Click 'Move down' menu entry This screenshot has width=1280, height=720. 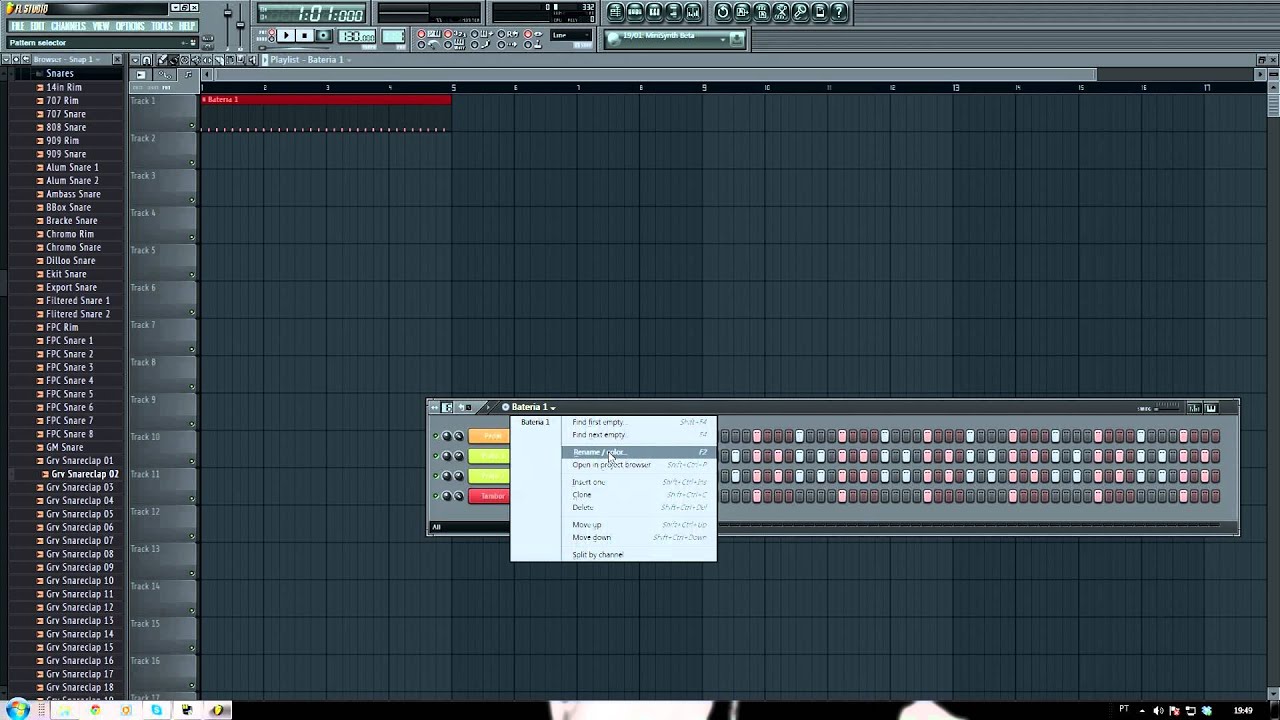[x=637, y=537]
